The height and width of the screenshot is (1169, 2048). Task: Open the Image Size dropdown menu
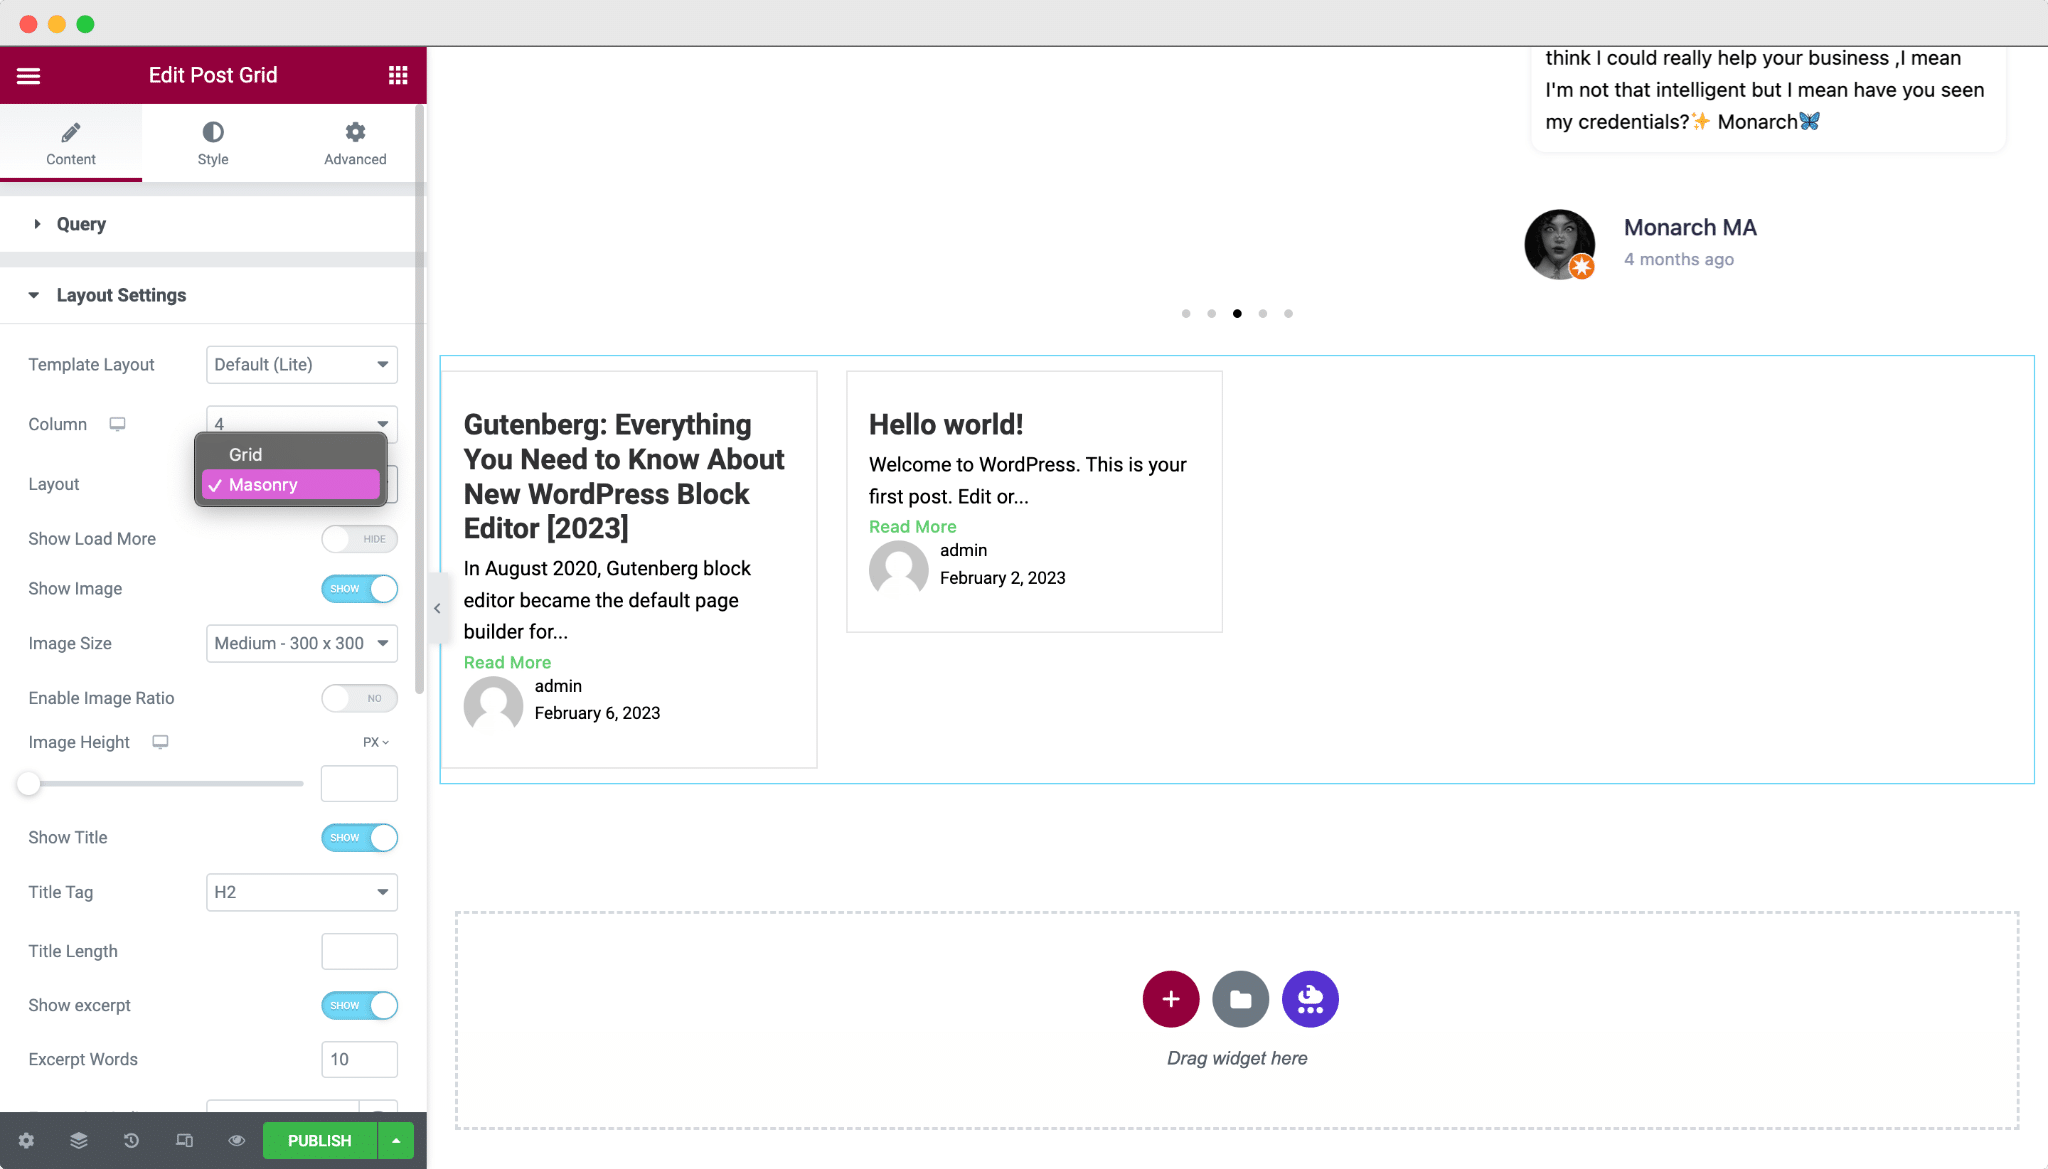coord(301,643)
